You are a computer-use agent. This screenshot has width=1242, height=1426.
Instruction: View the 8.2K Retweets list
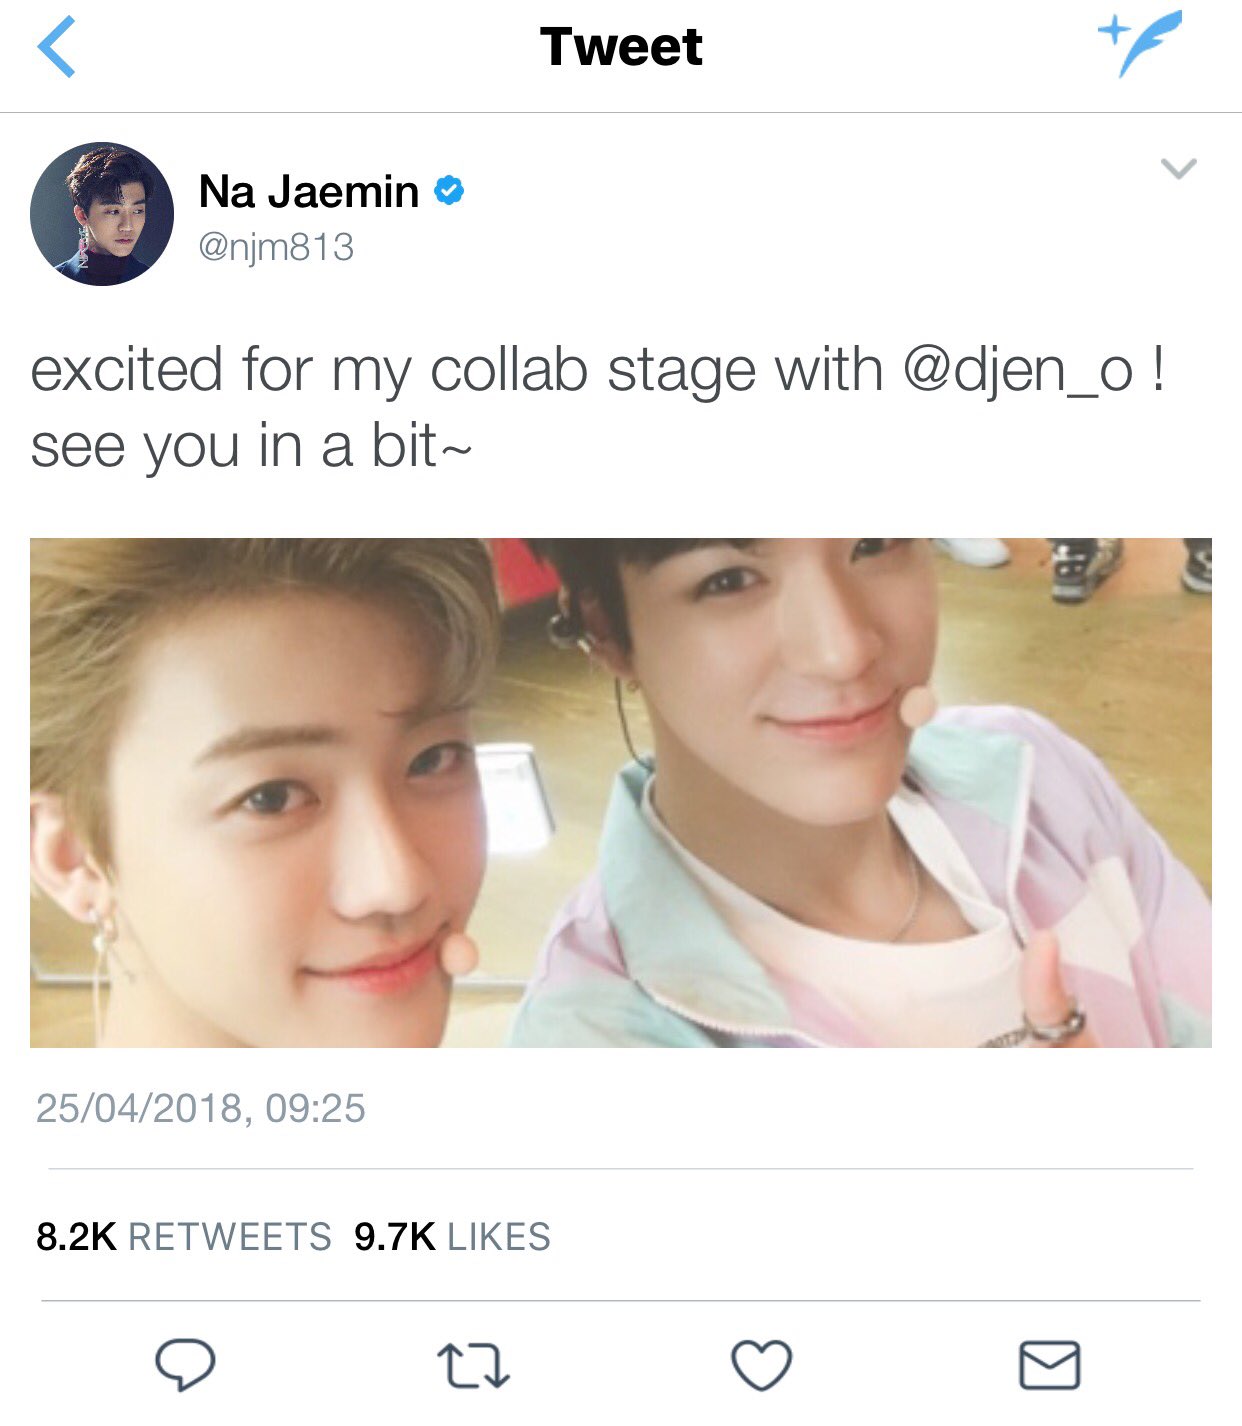pos(183,1237)
